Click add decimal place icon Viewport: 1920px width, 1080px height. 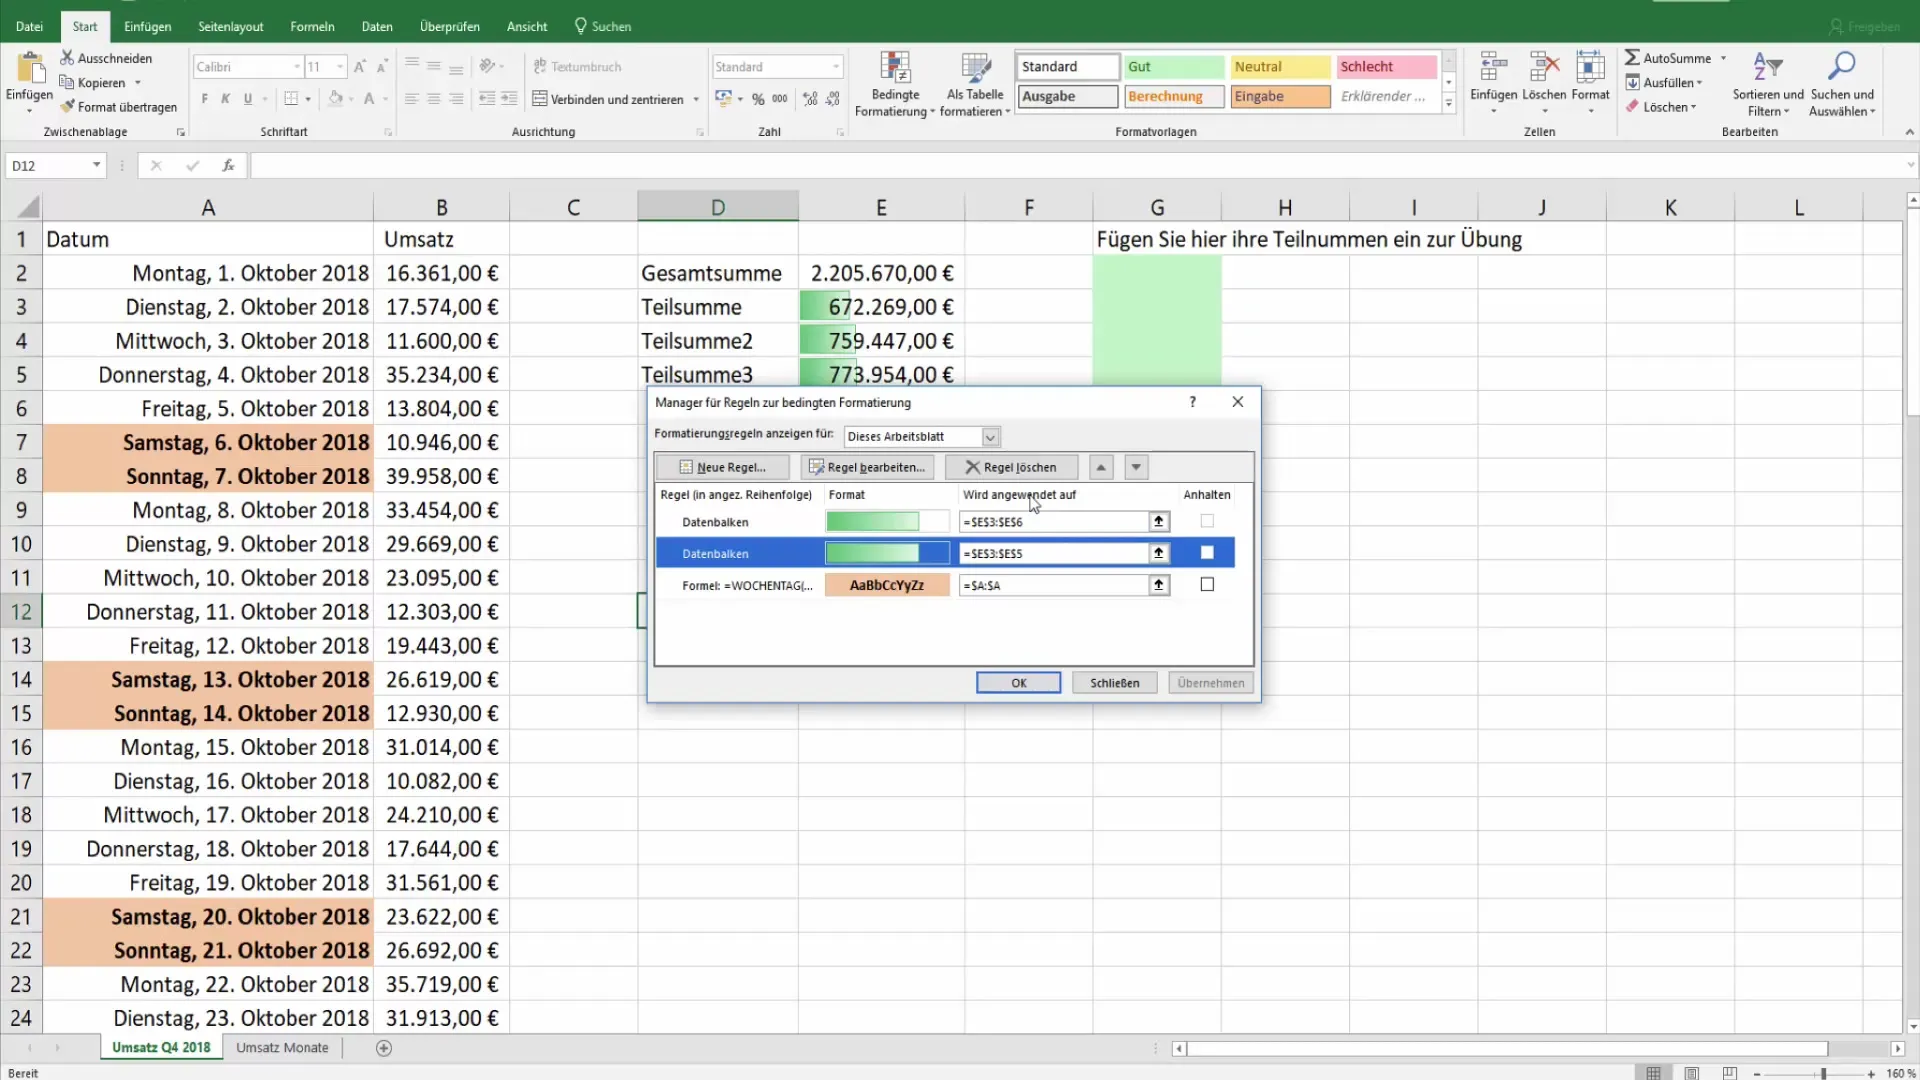point(810,99)
